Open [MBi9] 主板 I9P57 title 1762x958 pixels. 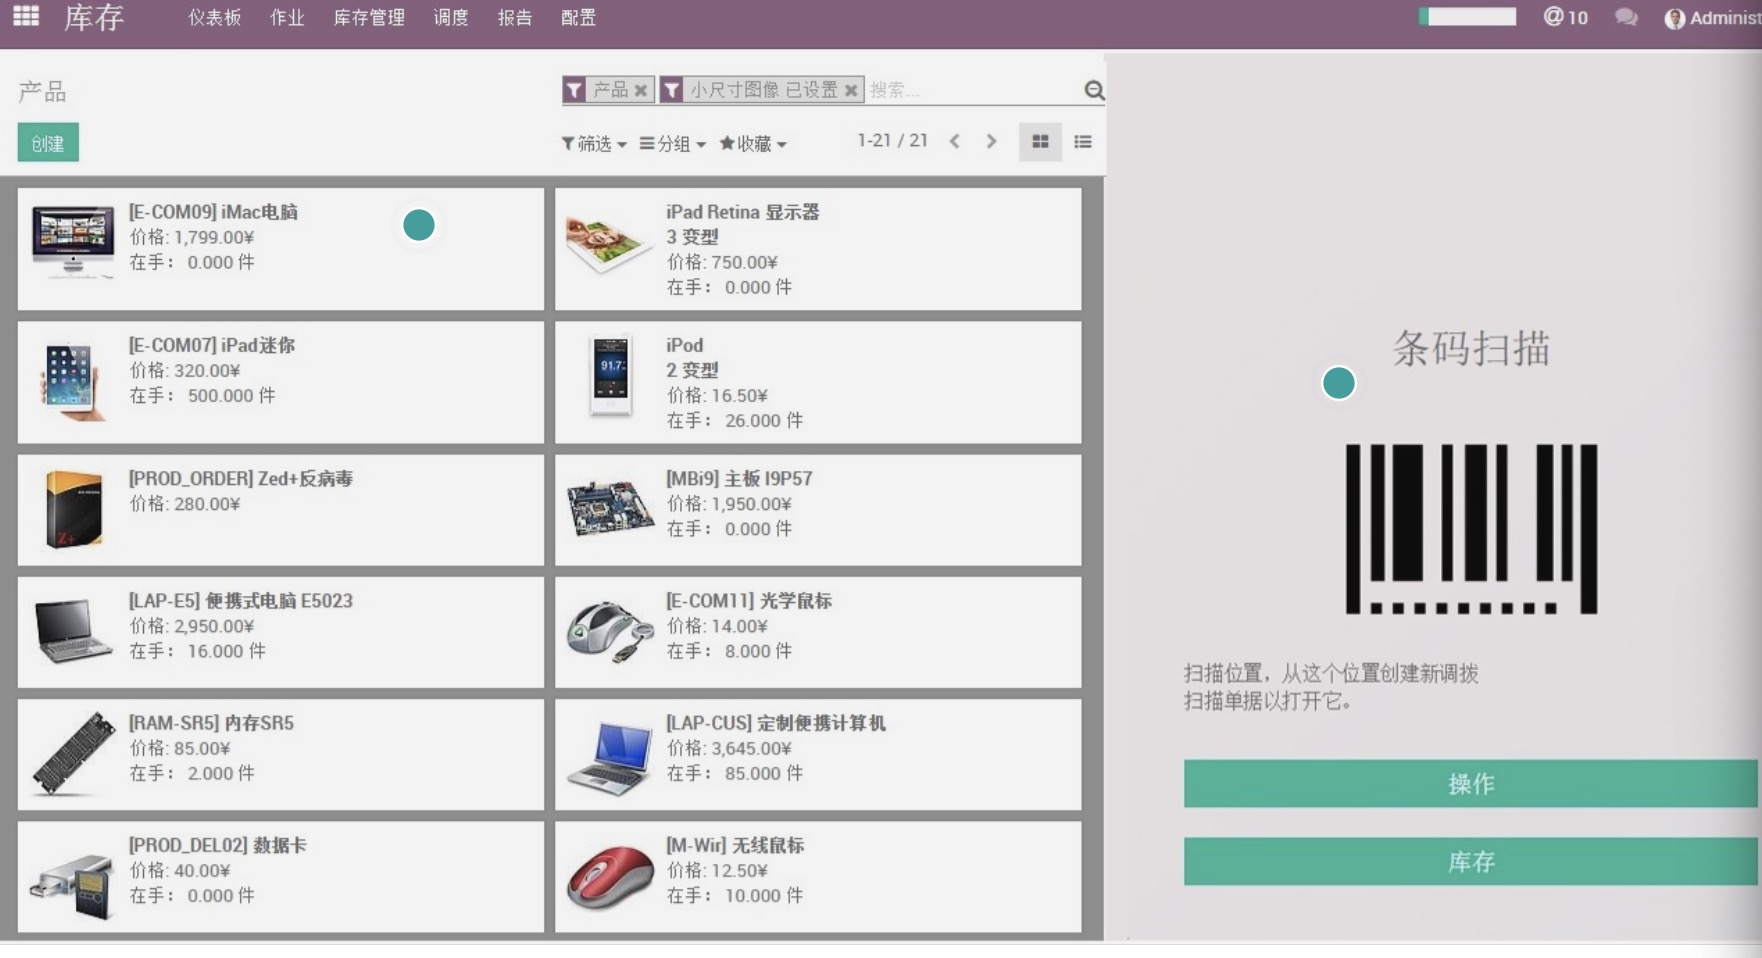[739, 478]
